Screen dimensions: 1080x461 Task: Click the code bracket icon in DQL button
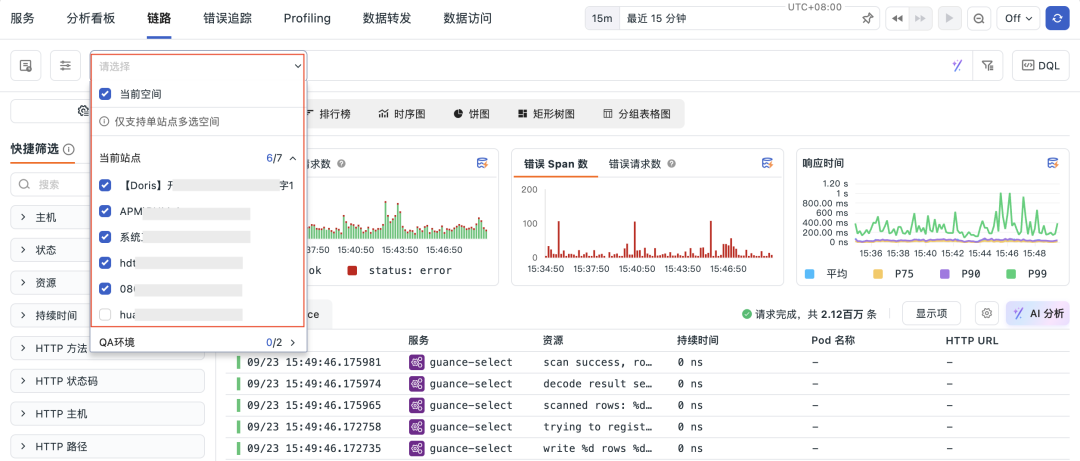point(1028,65)
